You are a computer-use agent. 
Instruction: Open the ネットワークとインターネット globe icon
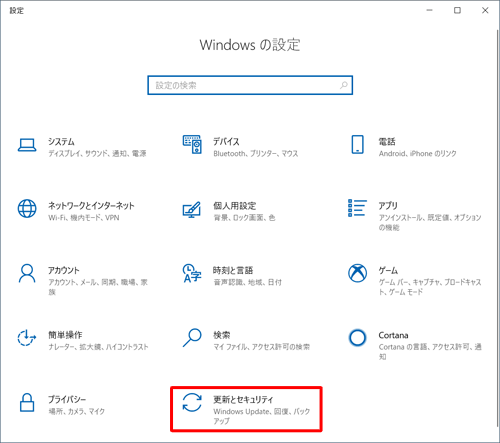coord(27,209)
